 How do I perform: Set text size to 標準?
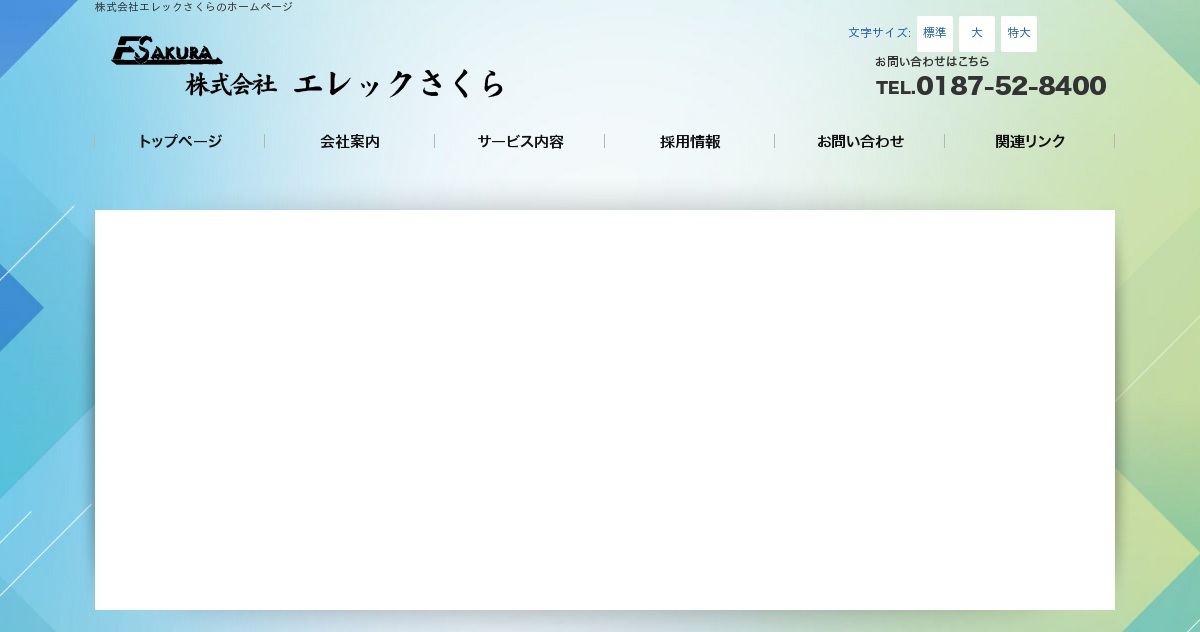(x=935, y=33)
